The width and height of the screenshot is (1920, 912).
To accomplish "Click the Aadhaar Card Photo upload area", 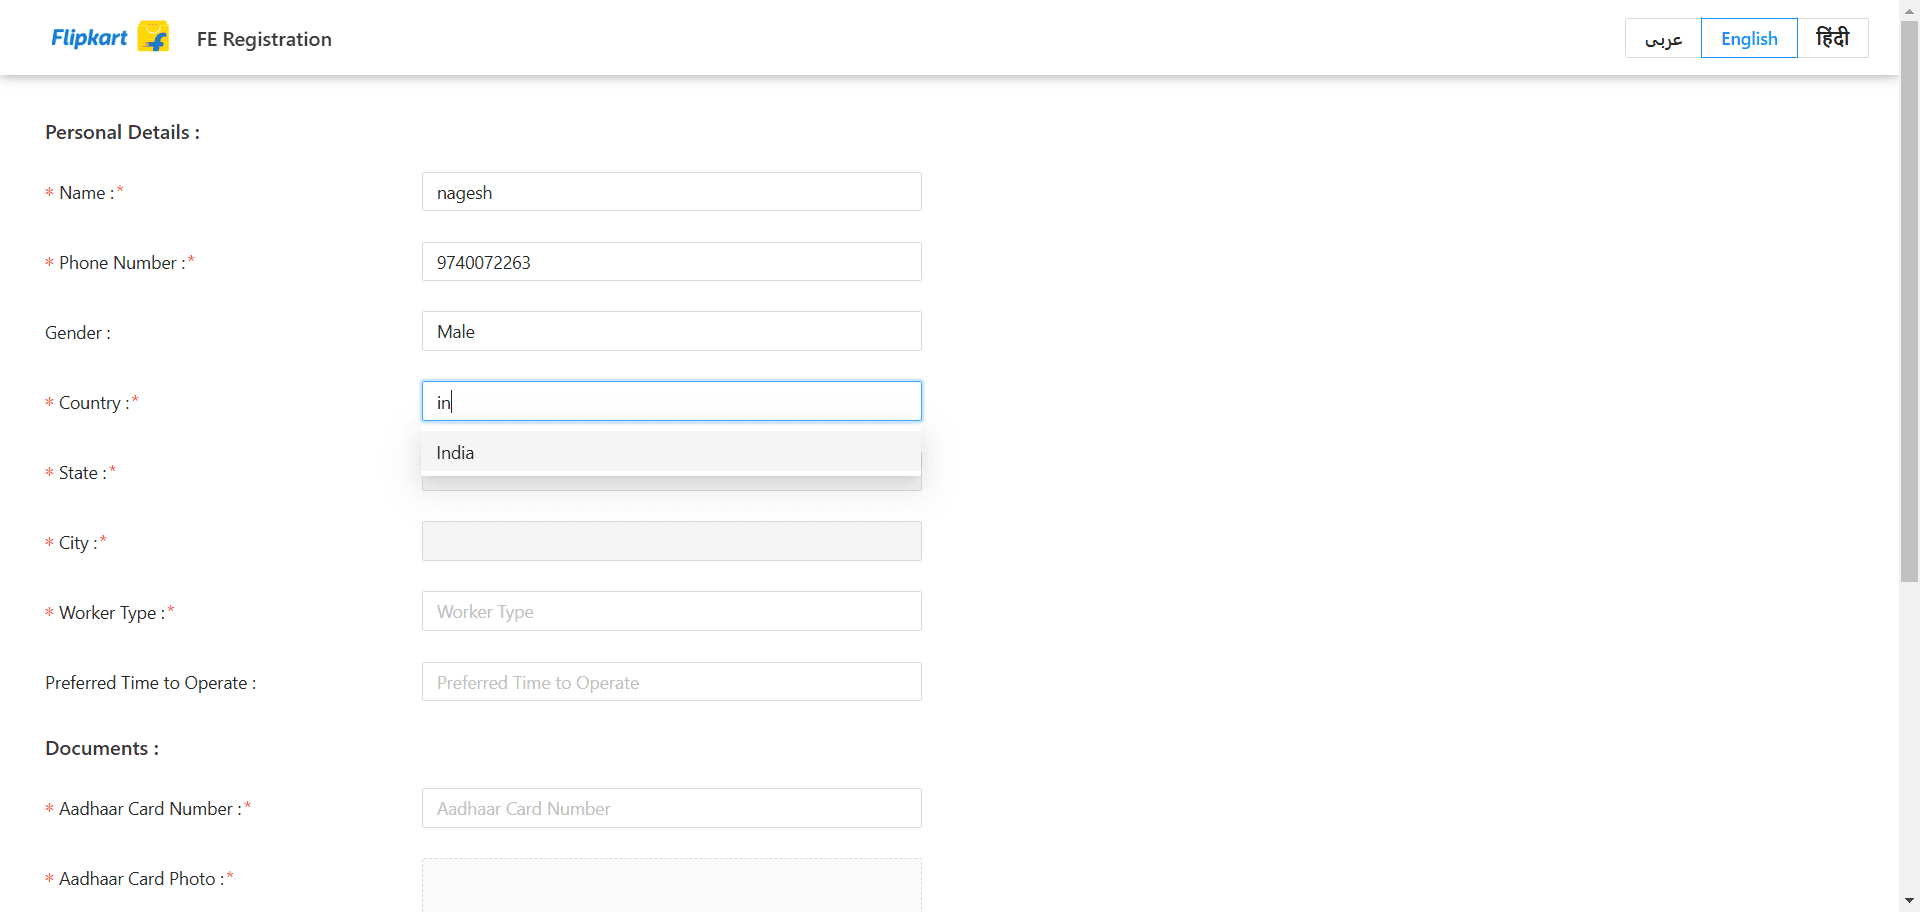I will click(672, 885).
